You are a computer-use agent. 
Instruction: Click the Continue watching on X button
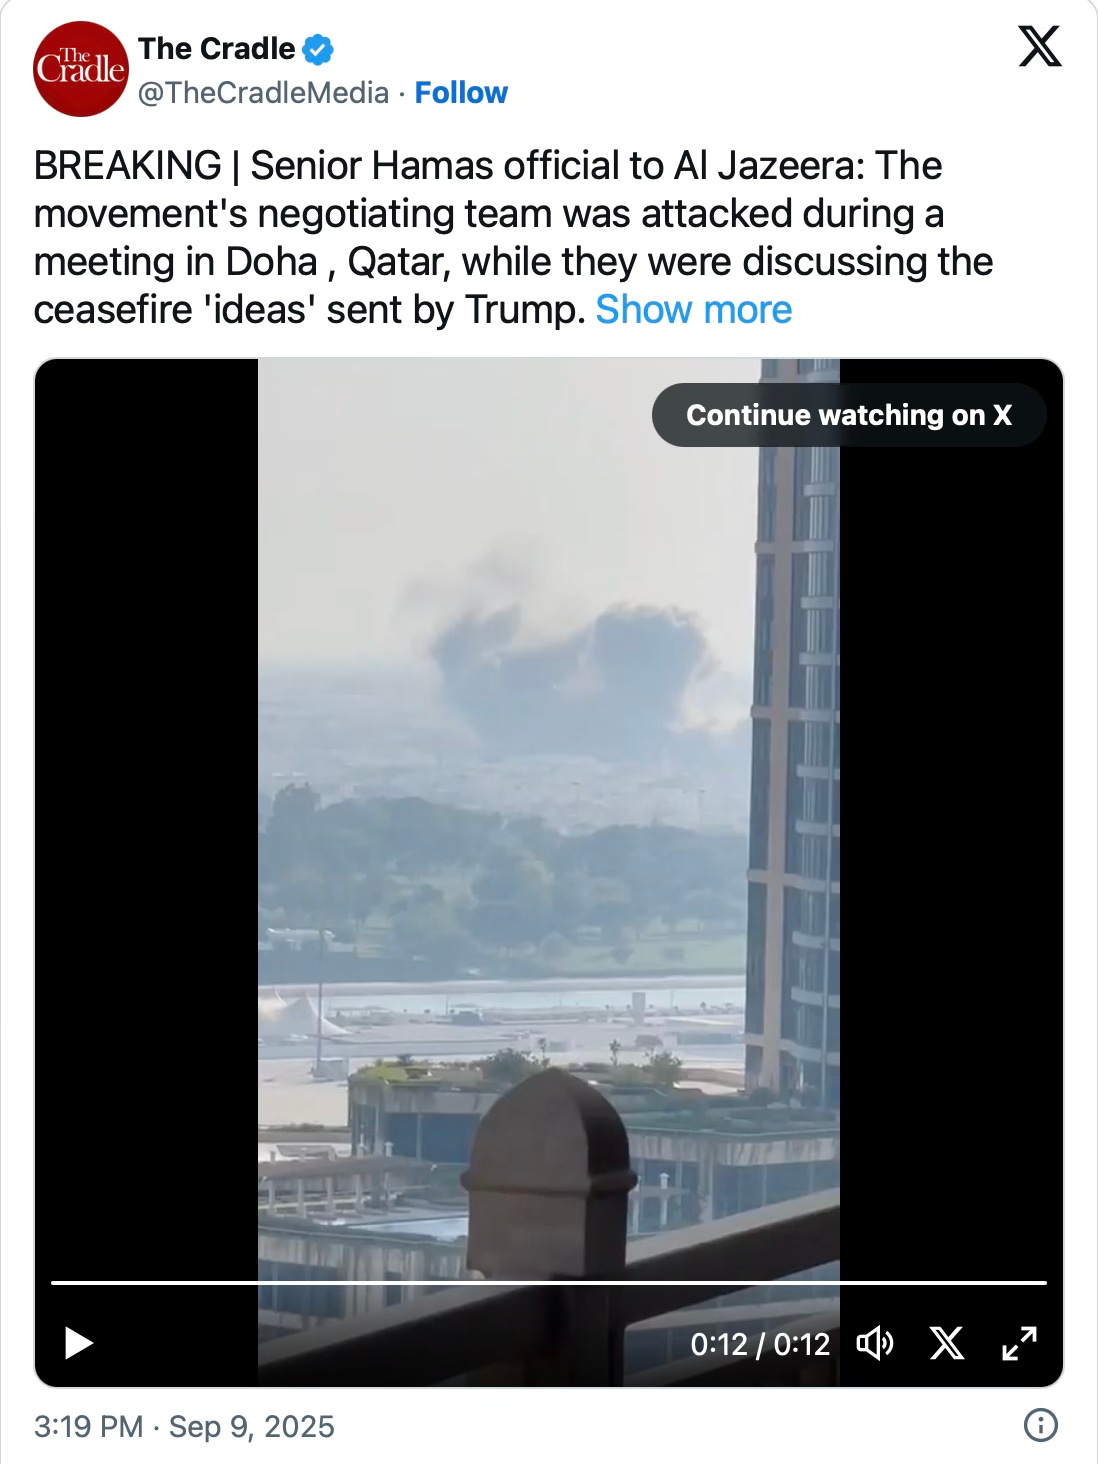(849, 415)
